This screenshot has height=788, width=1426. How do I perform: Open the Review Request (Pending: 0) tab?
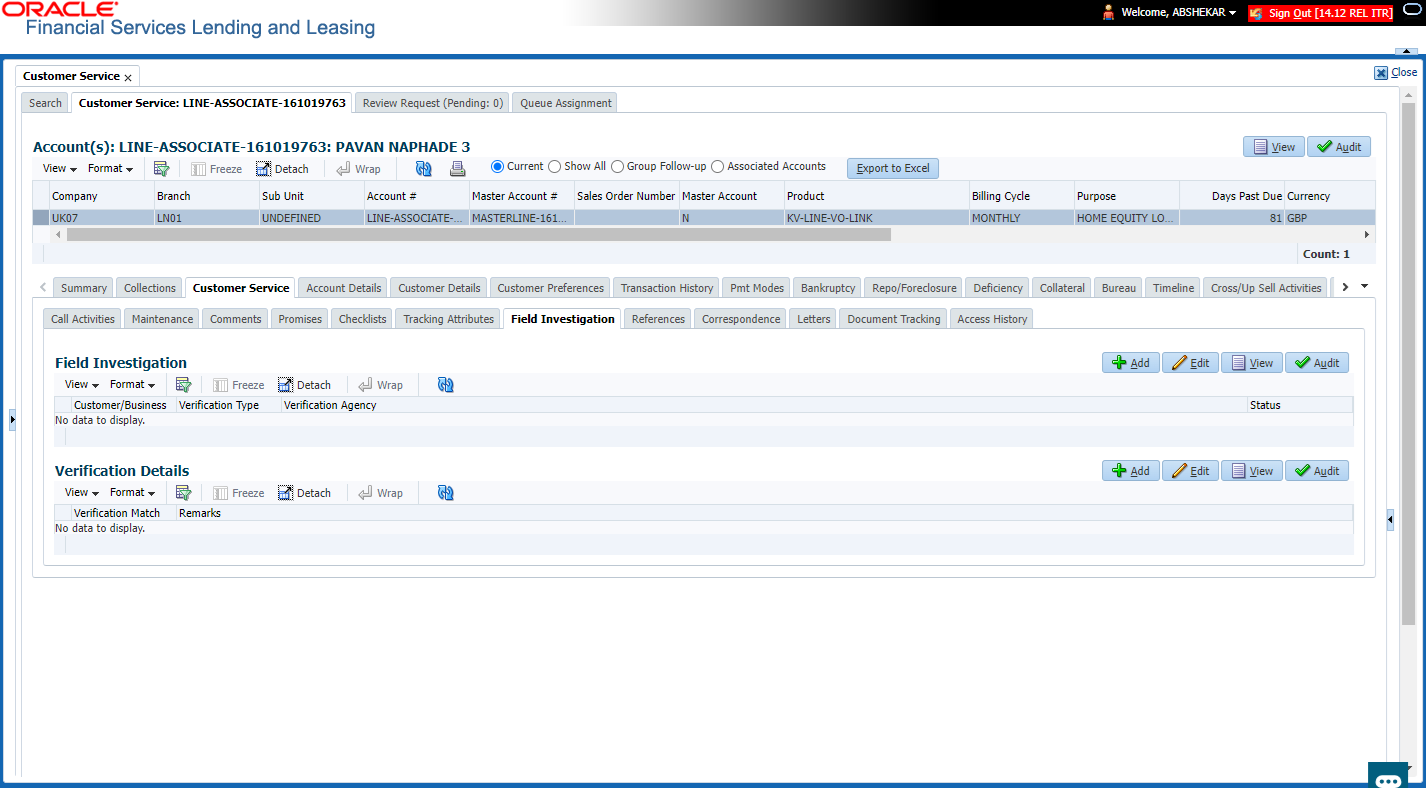(x=433, y=103)
